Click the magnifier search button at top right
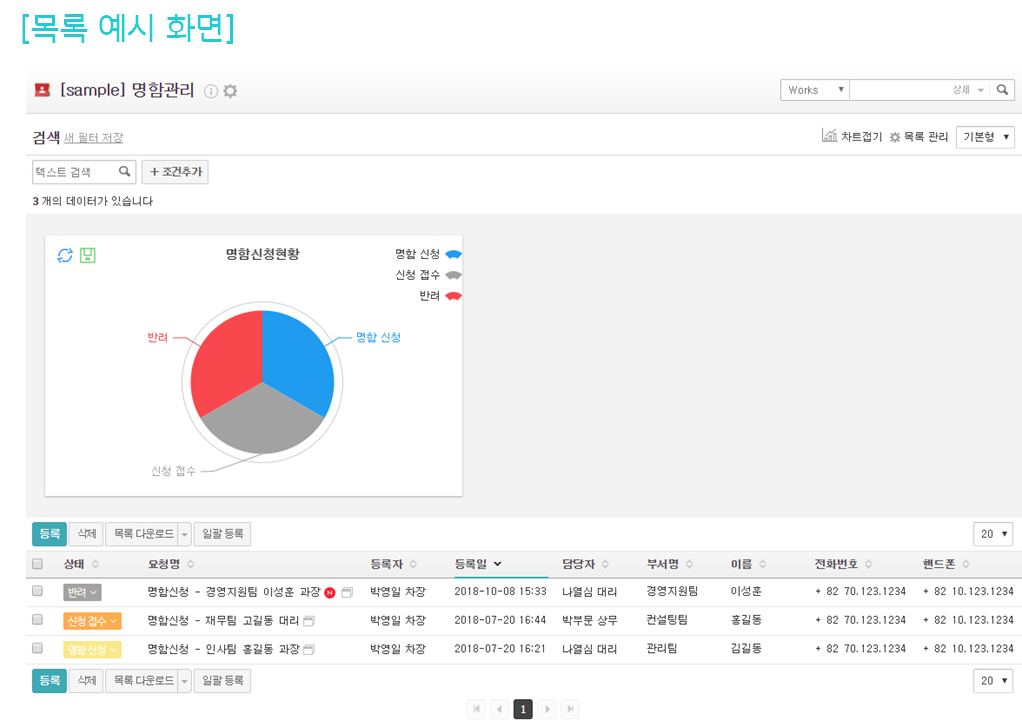1022x727 pixels. click(x=1003, y=90)
